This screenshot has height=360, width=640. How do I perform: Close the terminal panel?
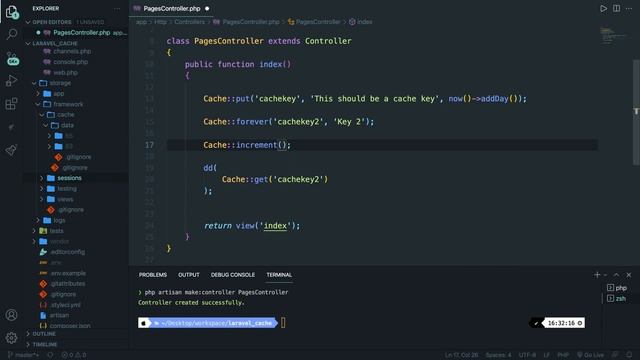[x=629, y=275]
